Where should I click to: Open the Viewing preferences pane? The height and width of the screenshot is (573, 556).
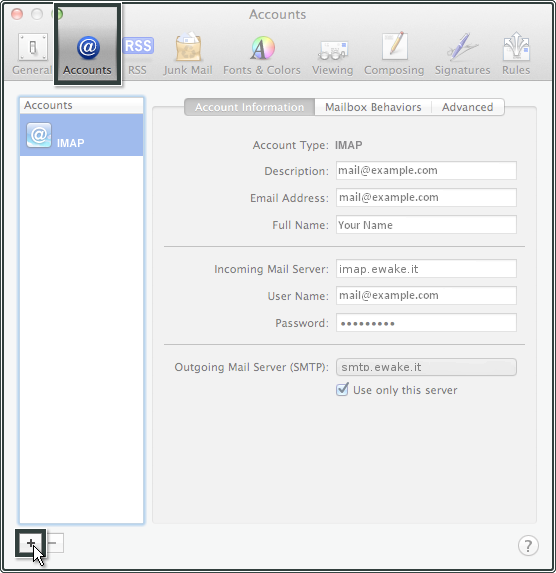coord(333,54)
